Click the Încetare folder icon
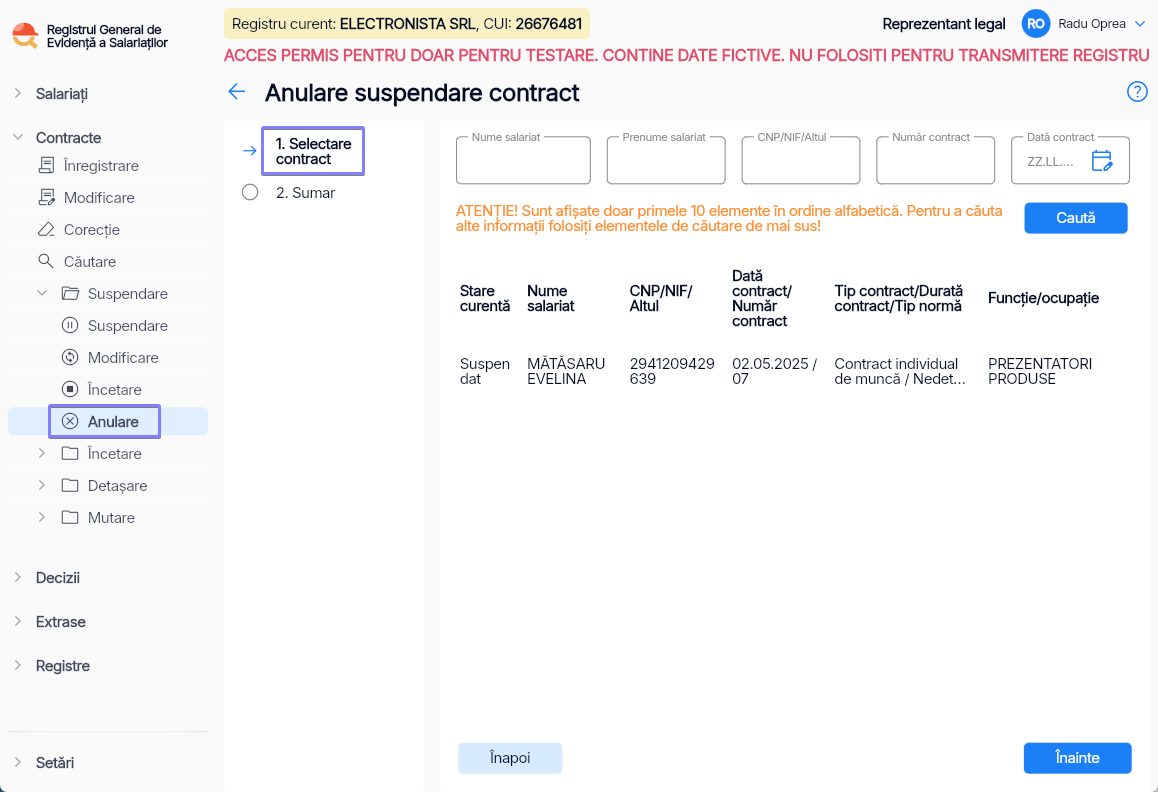The width and height of the screenshot is (1158, 792). tap(70, 453)
